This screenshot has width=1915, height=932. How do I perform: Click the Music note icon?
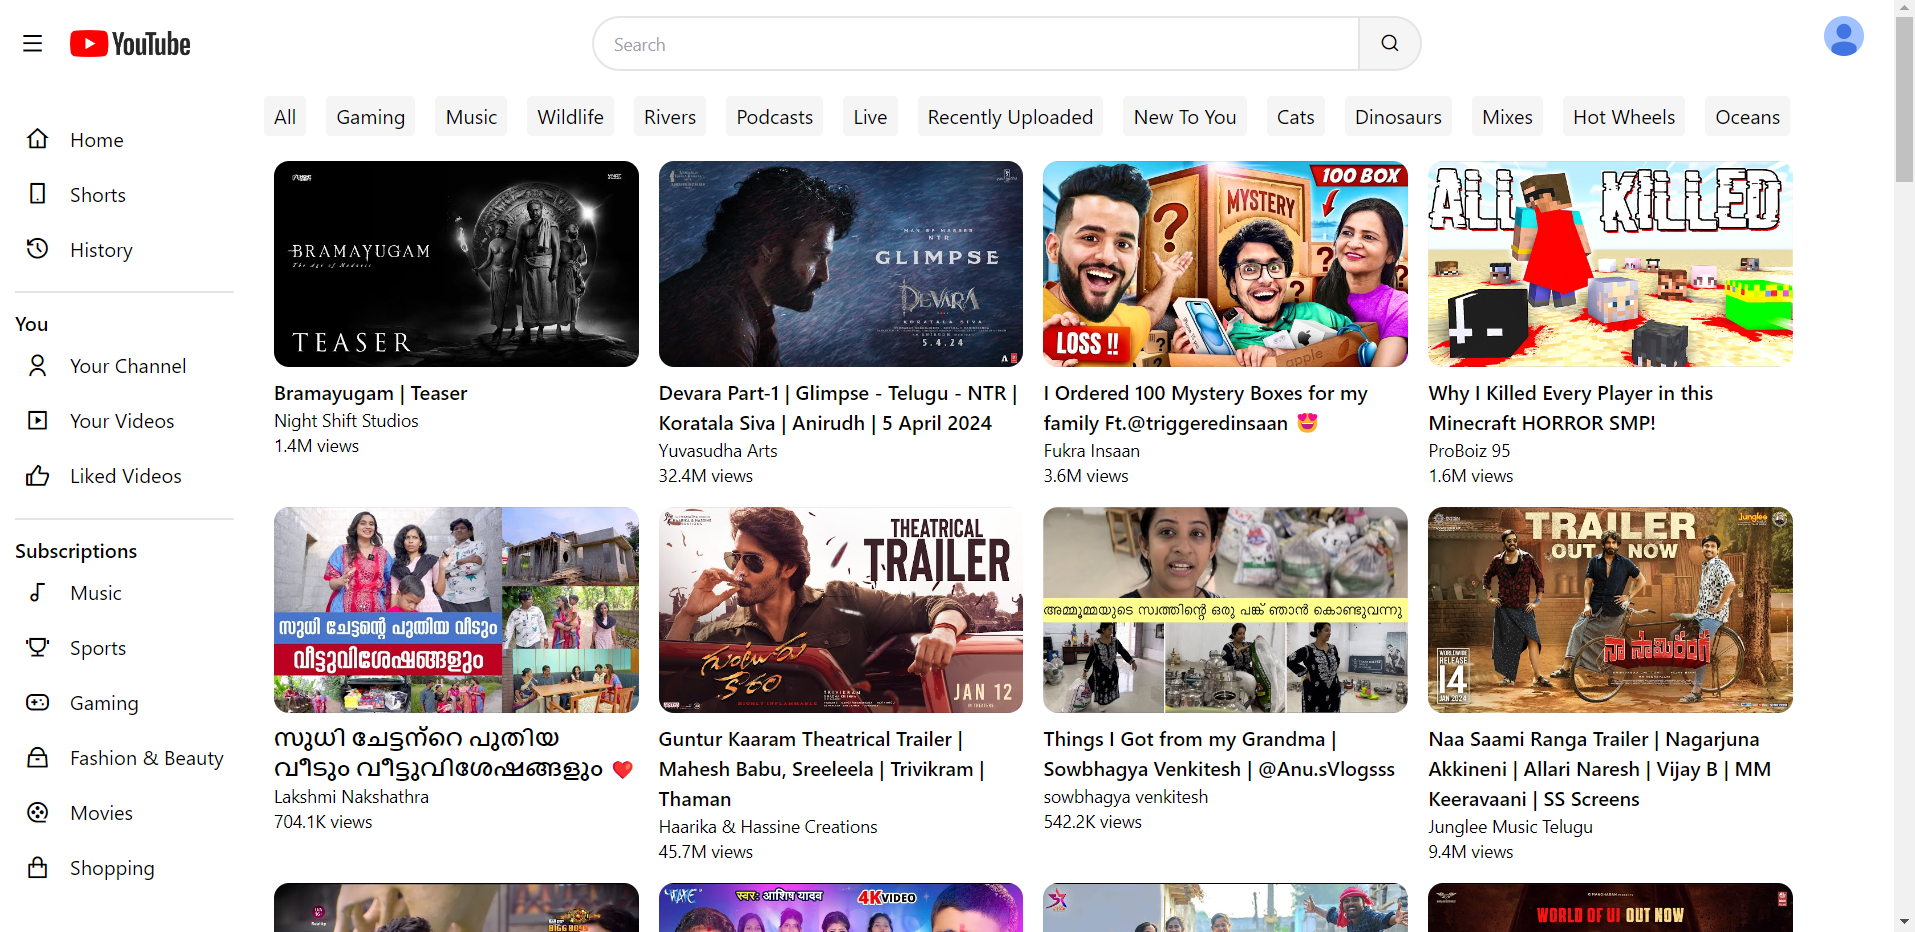click(38, 592)
